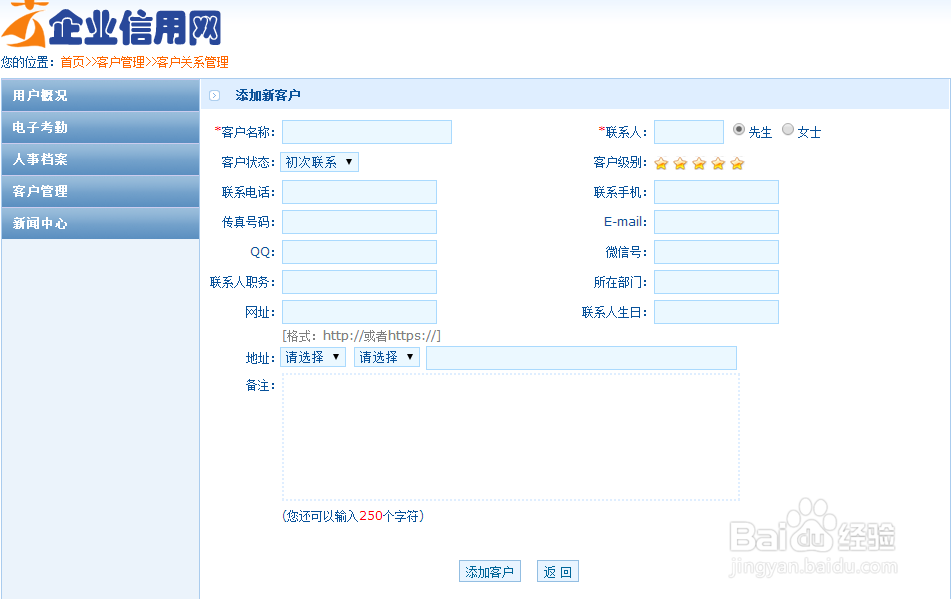Screen dimensions: 951x599
Task: Open the 电子考勤 sidebar section
Action: point(100,126)
